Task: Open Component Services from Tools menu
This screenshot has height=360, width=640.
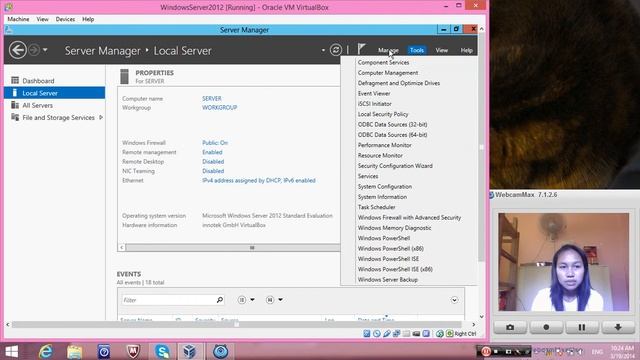Action: coord(383,62)
